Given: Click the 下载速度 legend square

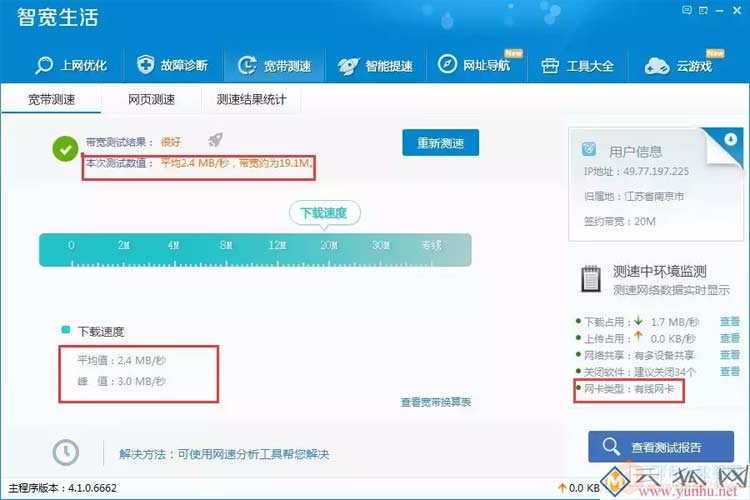Looking at the screenshot, I should [x=66, y=330].
